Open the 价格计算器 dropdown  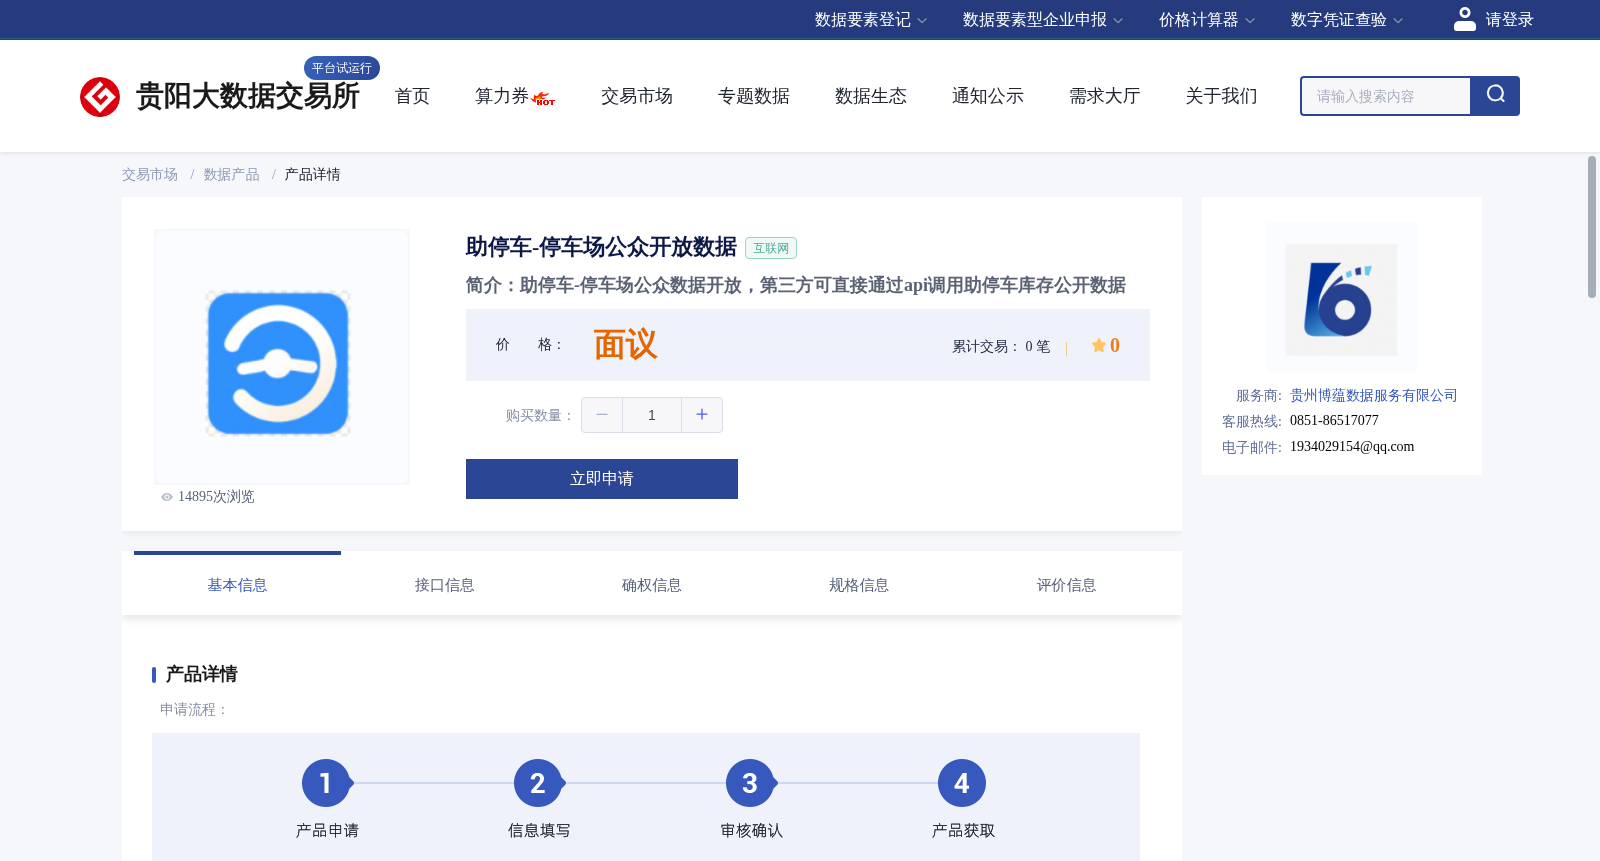[x=1207, y=20]
